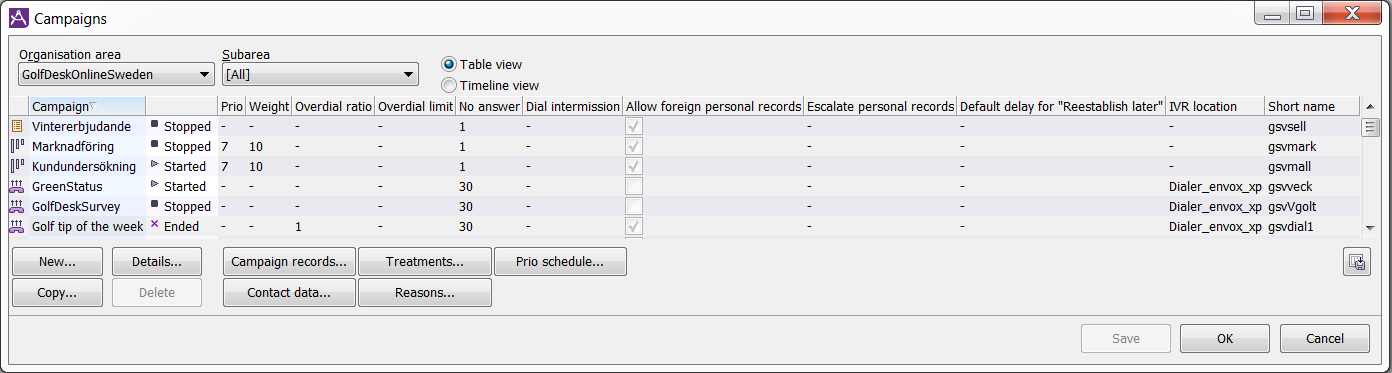Image resolution: width=1392 pixels, height=373 pixels.
Task: Toggle GreenStatus allow foreign personal records checkbox
Action: (x=634, y=187)
